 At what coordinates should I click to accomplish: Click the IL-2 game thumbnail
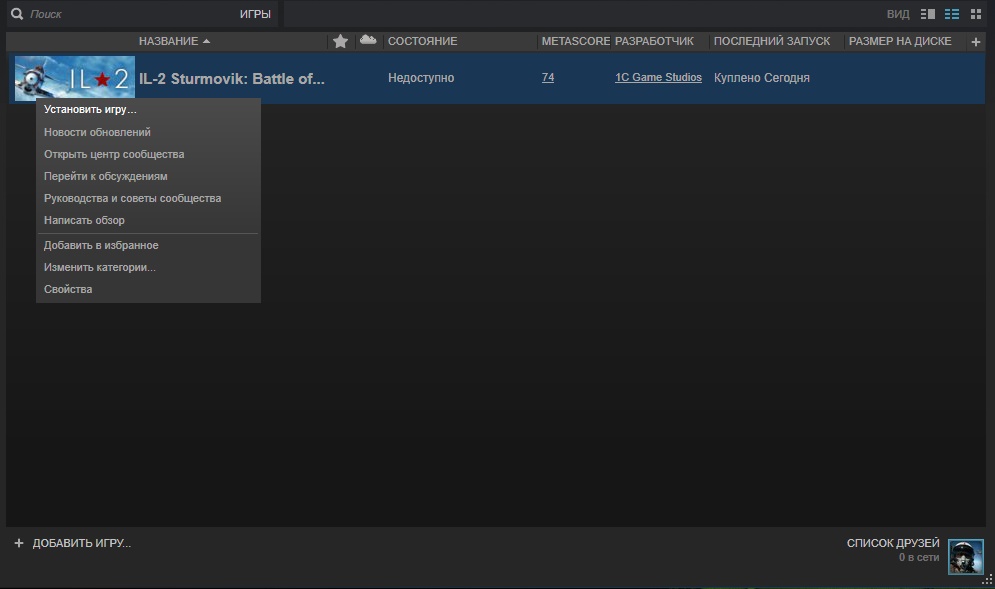[75, 78]
